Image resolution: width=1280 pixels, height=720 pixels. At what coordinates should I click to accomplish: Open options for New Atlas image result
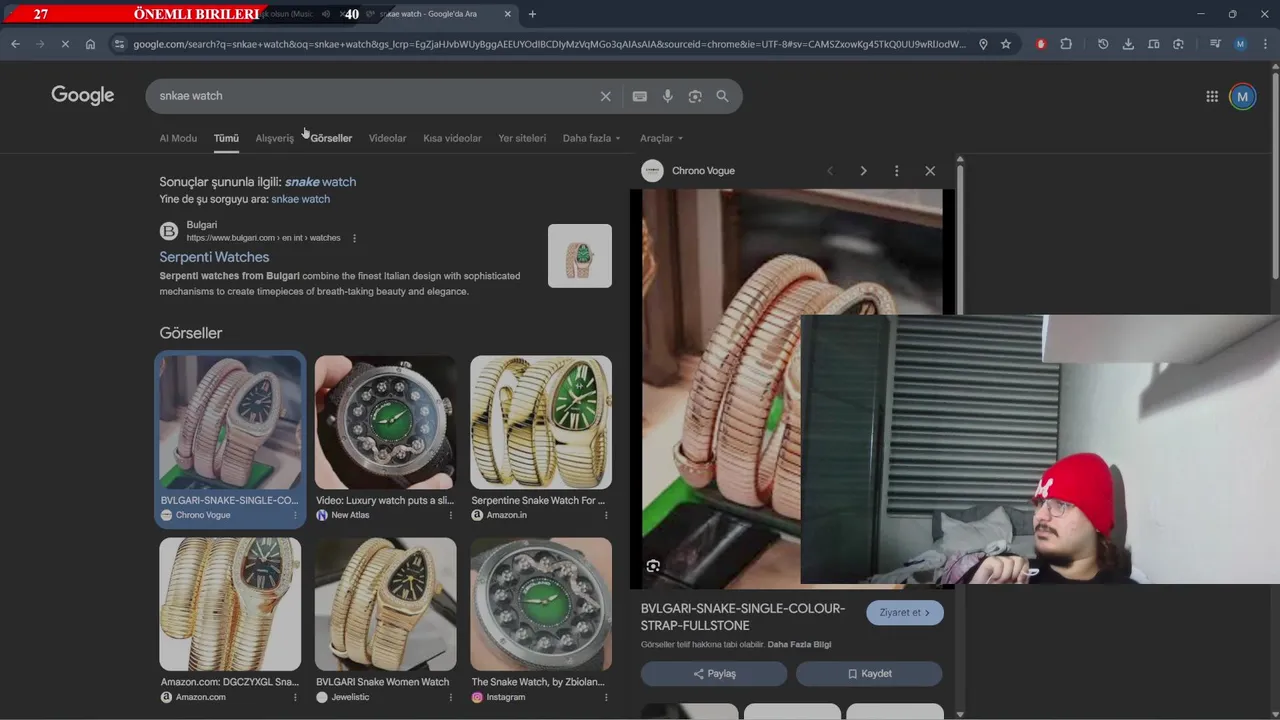[x=450, y=515]
